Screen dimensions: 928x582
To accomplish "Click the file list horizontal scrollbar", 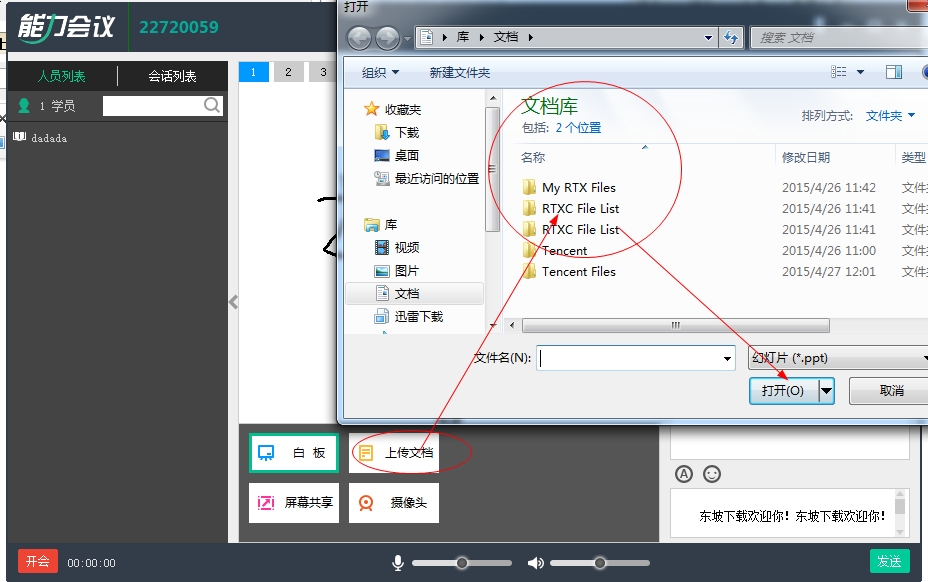I will coord(675,325).
